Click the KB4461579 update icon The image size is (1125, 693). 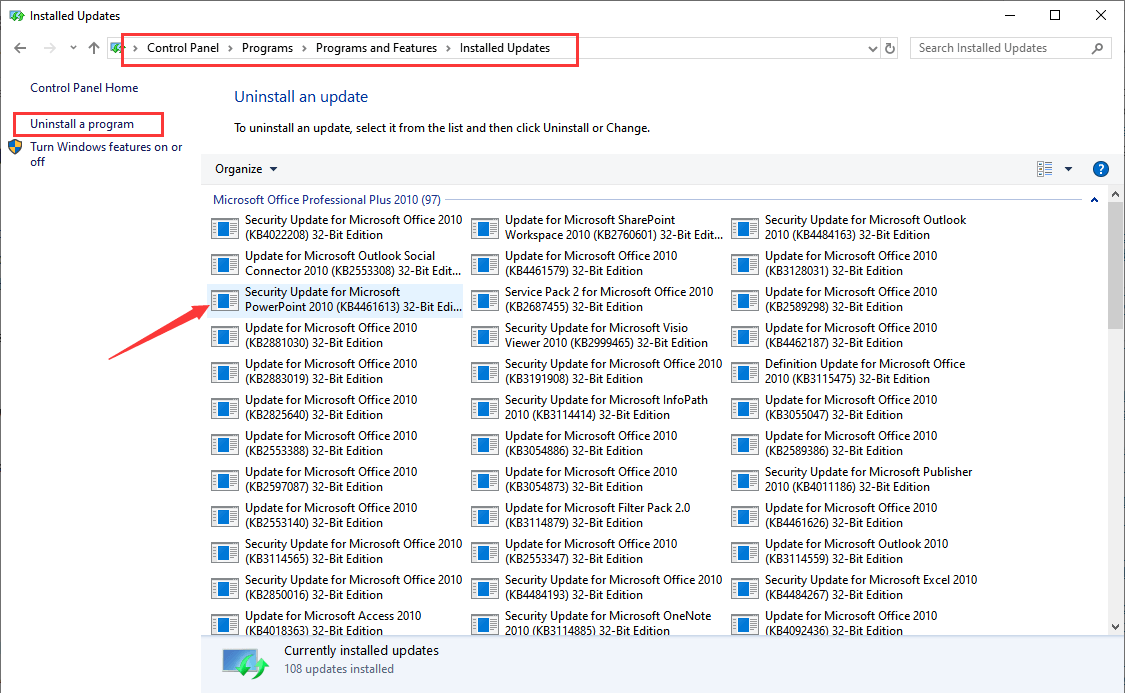tap(484, 264)
